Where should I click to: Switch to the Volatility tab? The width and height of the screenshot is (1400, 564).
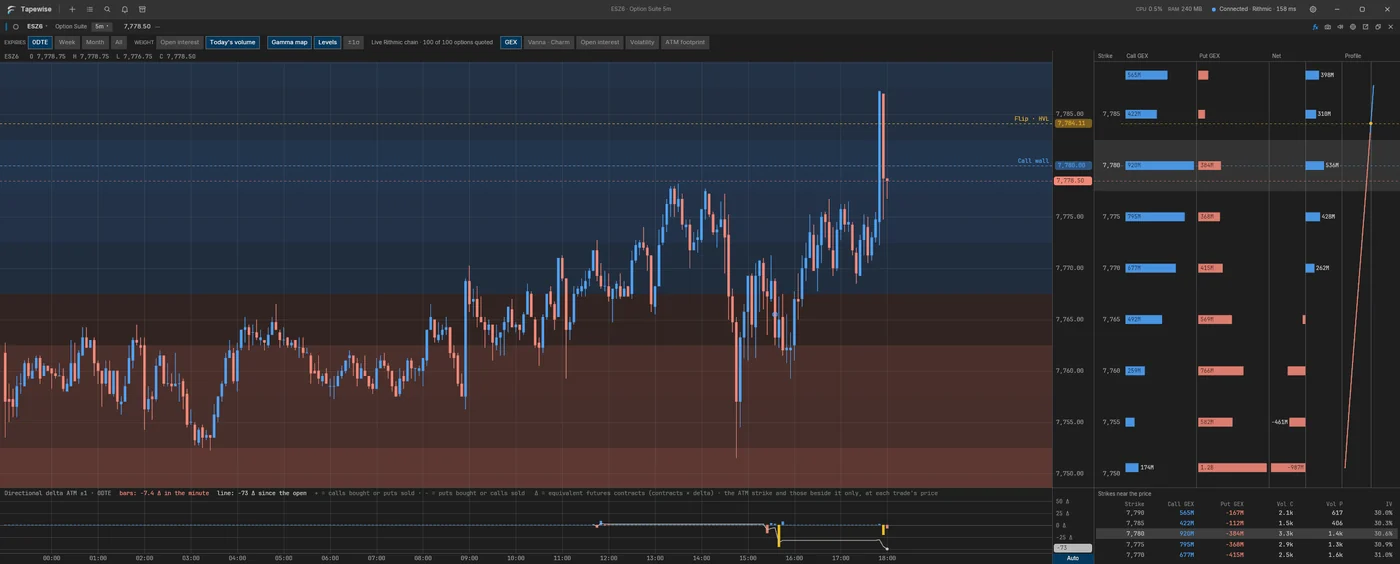click(x=642, y=43)
